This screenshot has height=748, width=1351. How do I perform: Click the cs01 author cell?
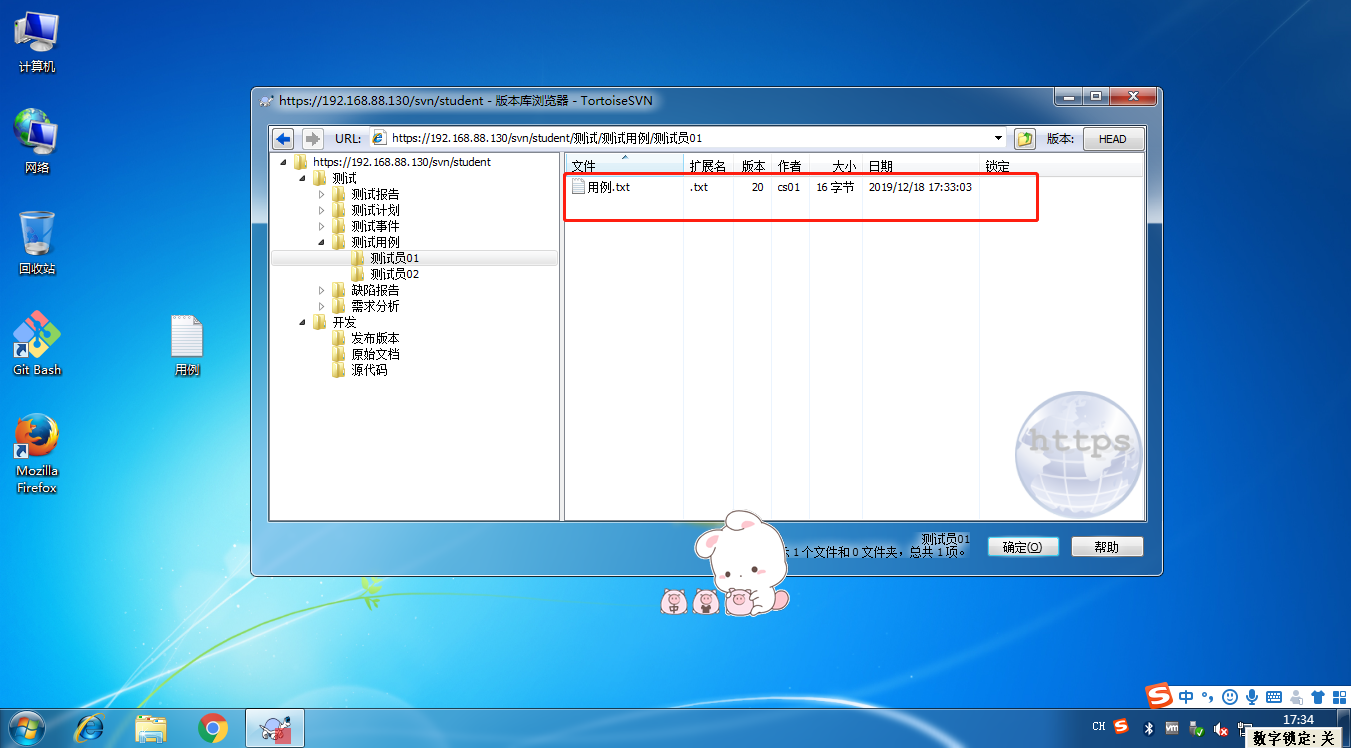788,187
